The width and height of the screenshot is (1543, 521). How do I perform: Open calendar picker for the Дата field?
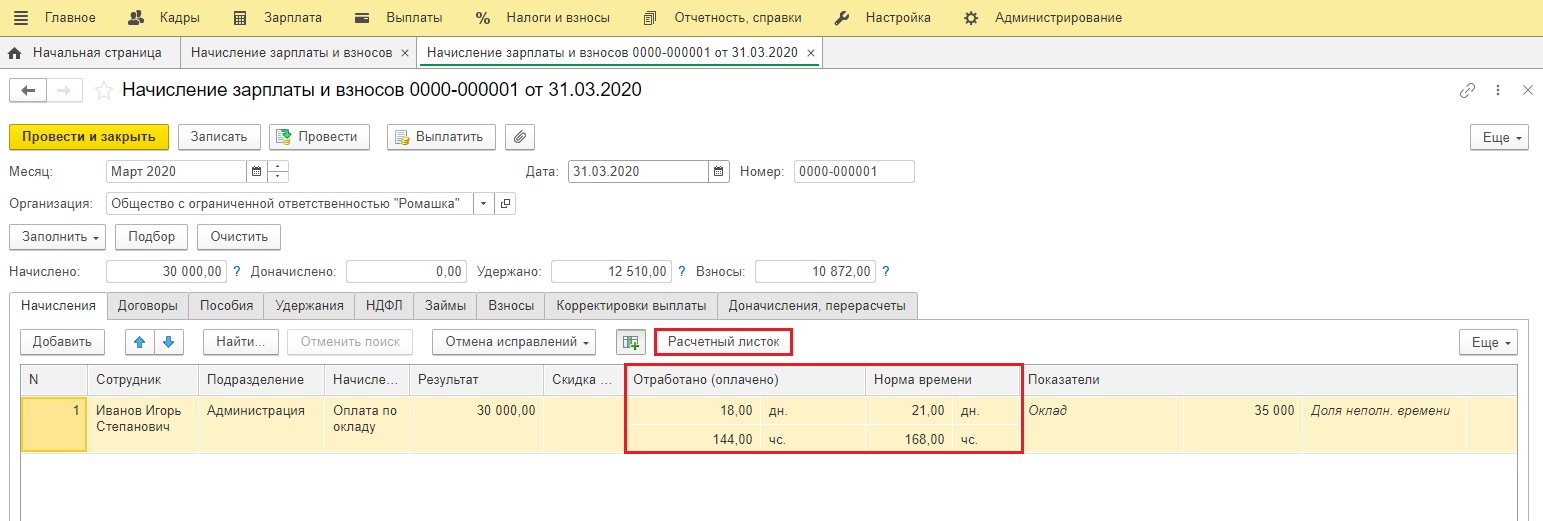pos(719,172)
